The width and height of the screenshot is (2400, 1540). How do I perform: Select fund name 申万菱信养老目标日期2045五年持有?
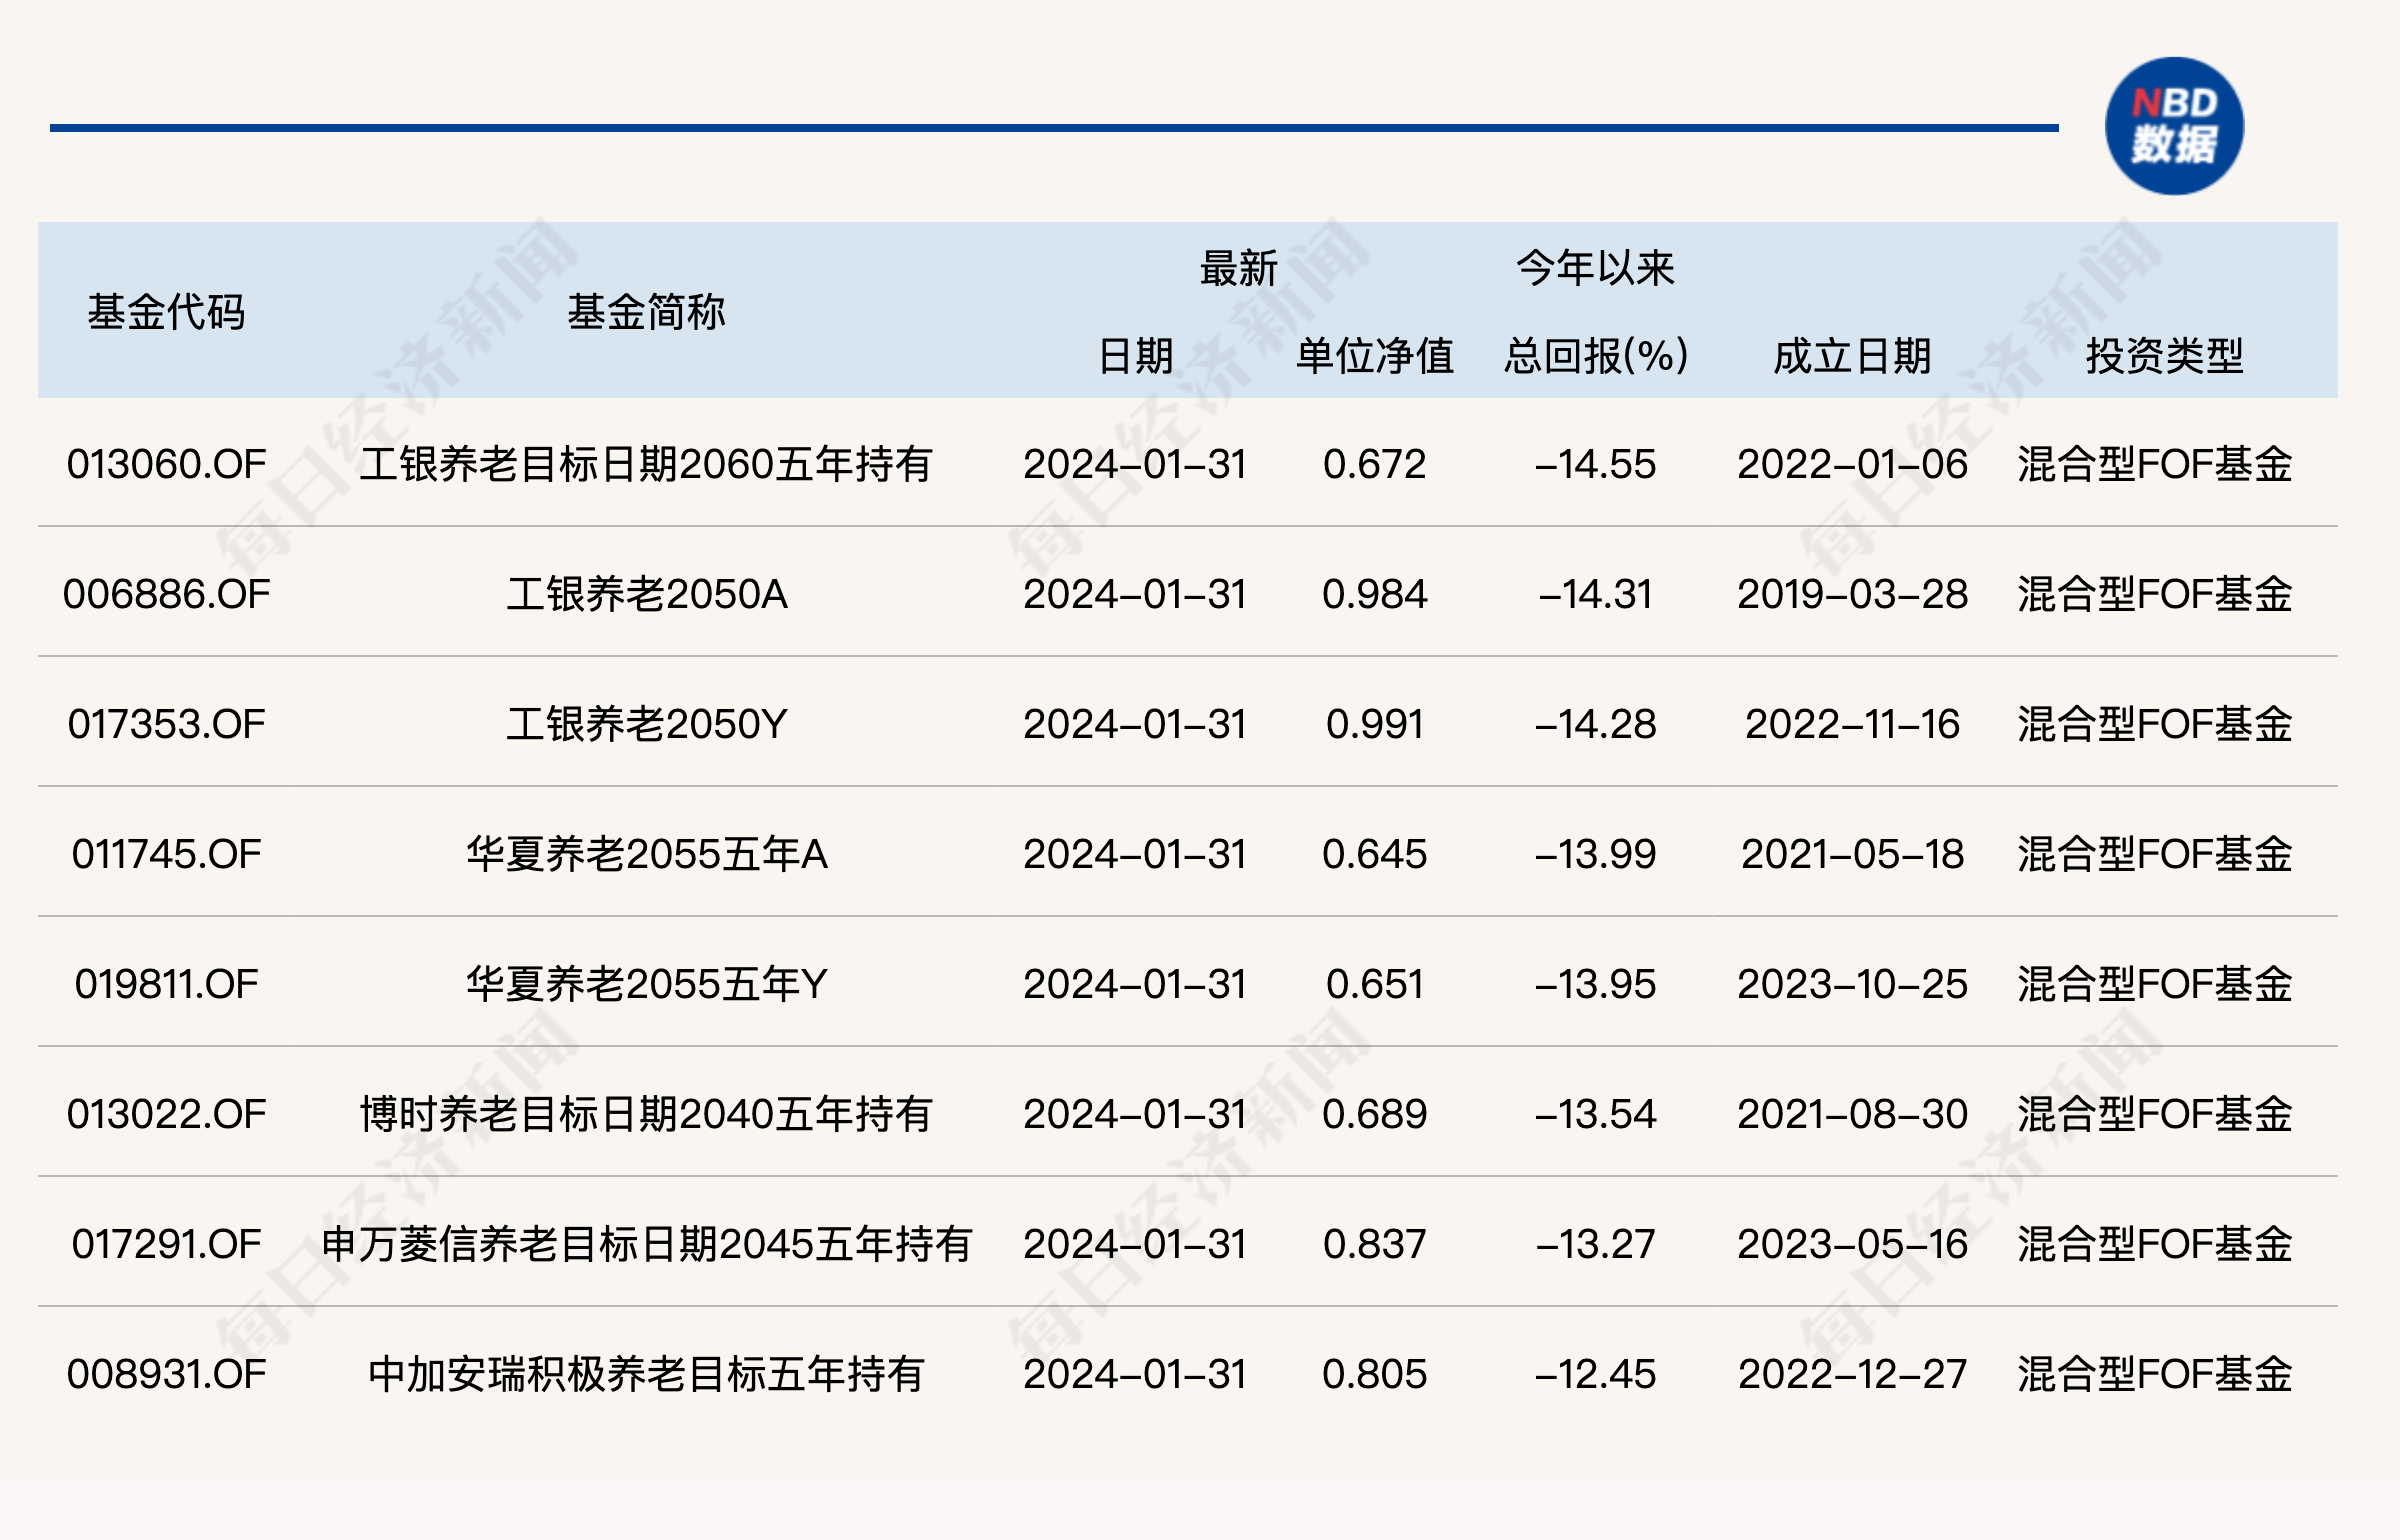pos(646,1244)
